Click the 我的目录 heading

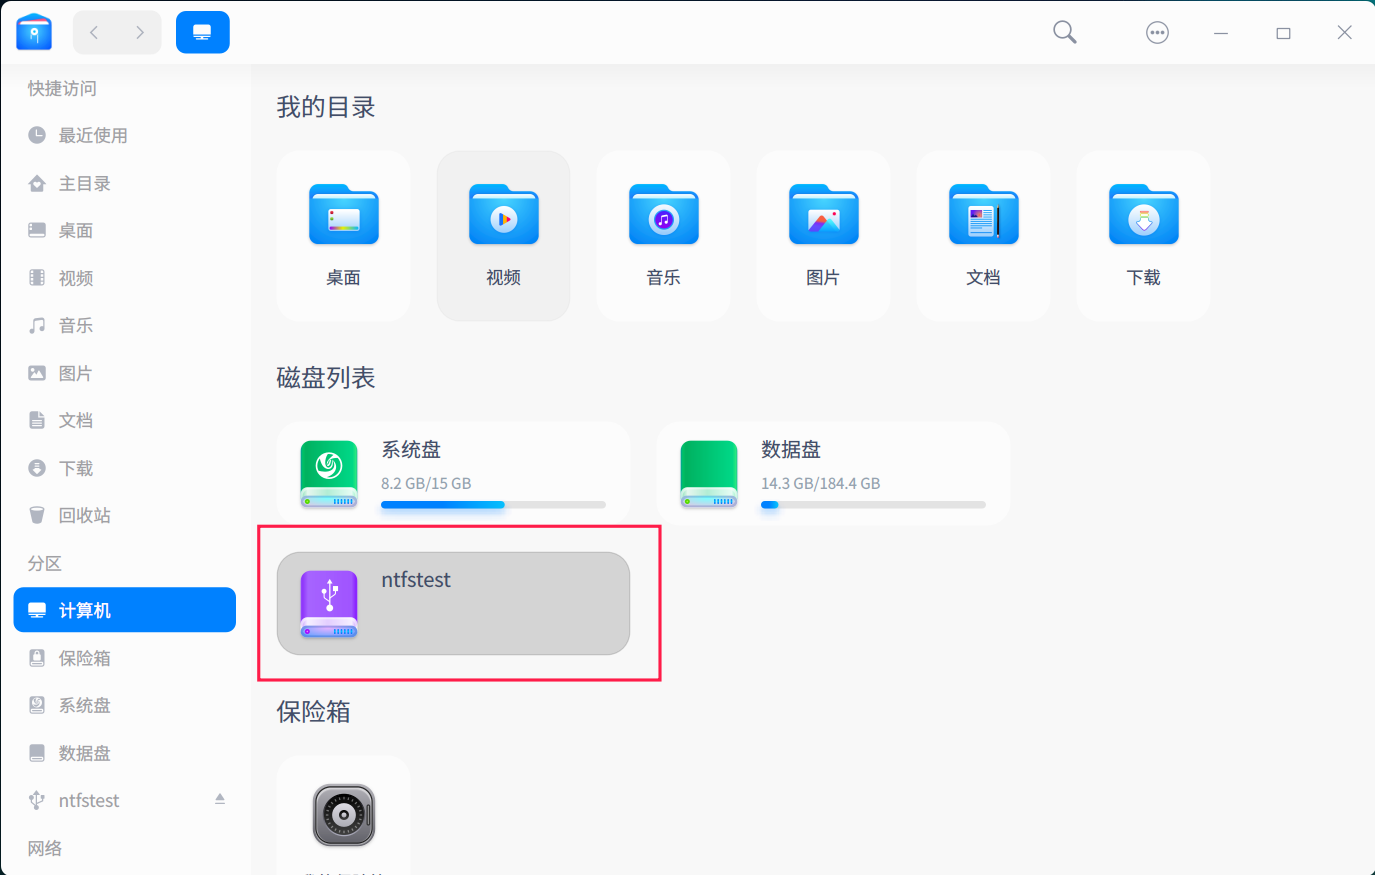326,107
